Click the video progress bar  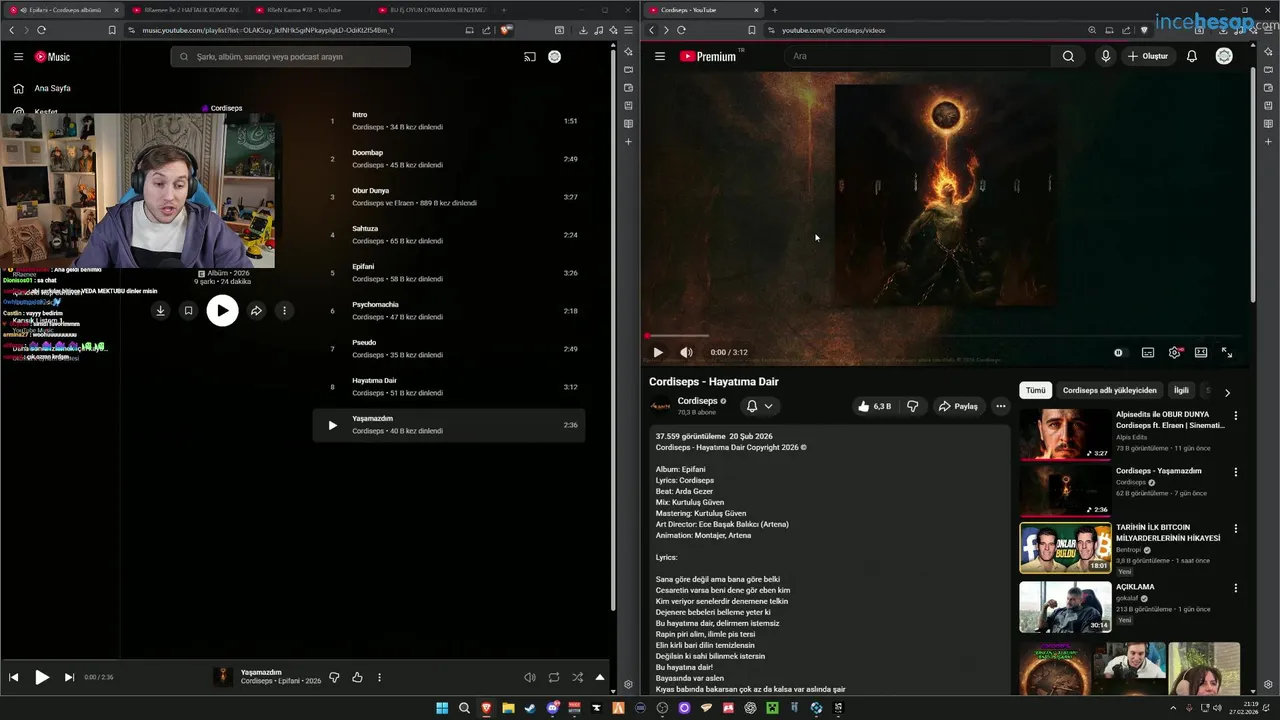pyautogui.click(x=945, y=336)
